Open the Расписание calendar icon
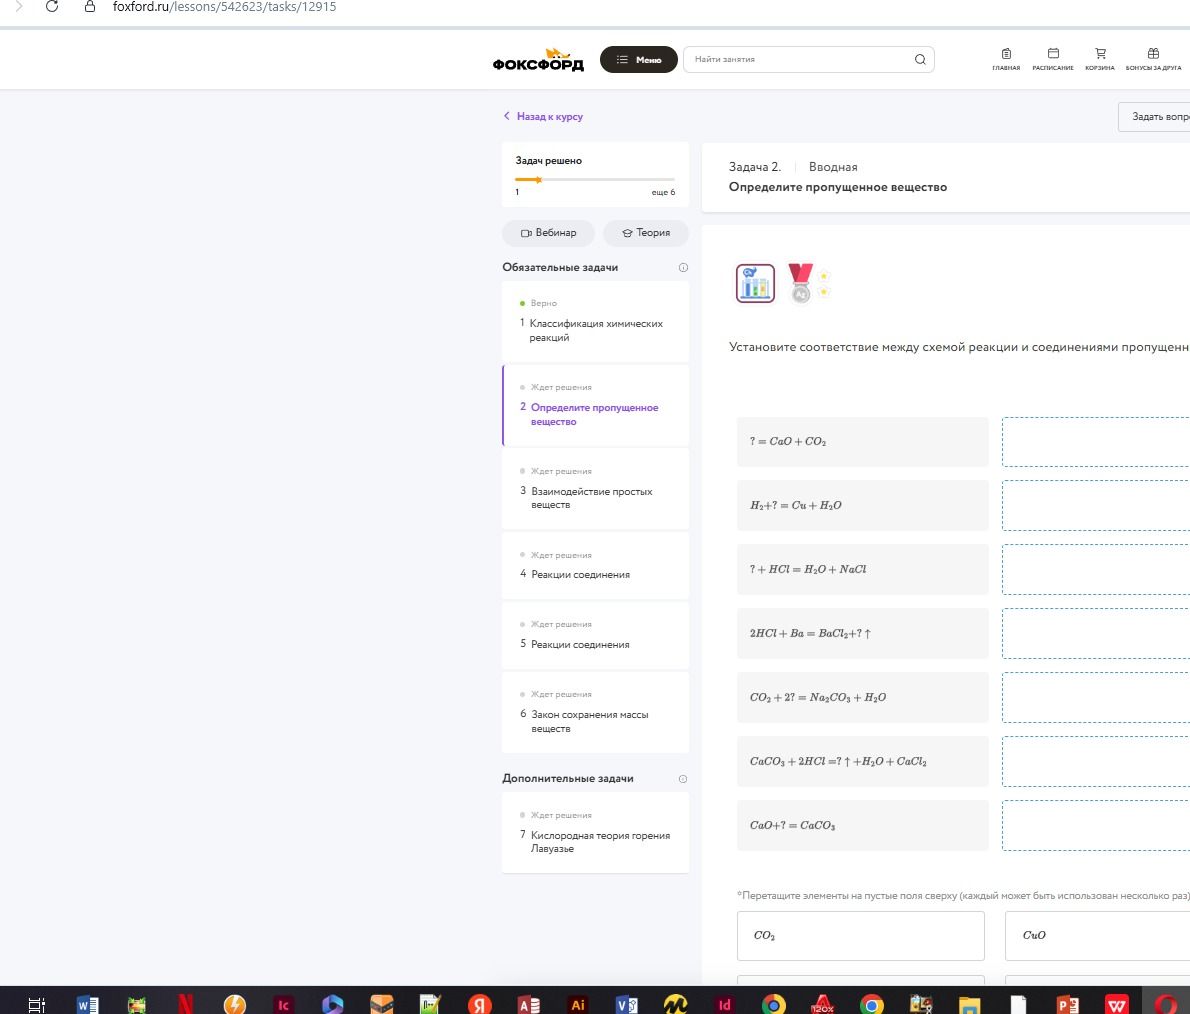 [x=1053, y=59]
